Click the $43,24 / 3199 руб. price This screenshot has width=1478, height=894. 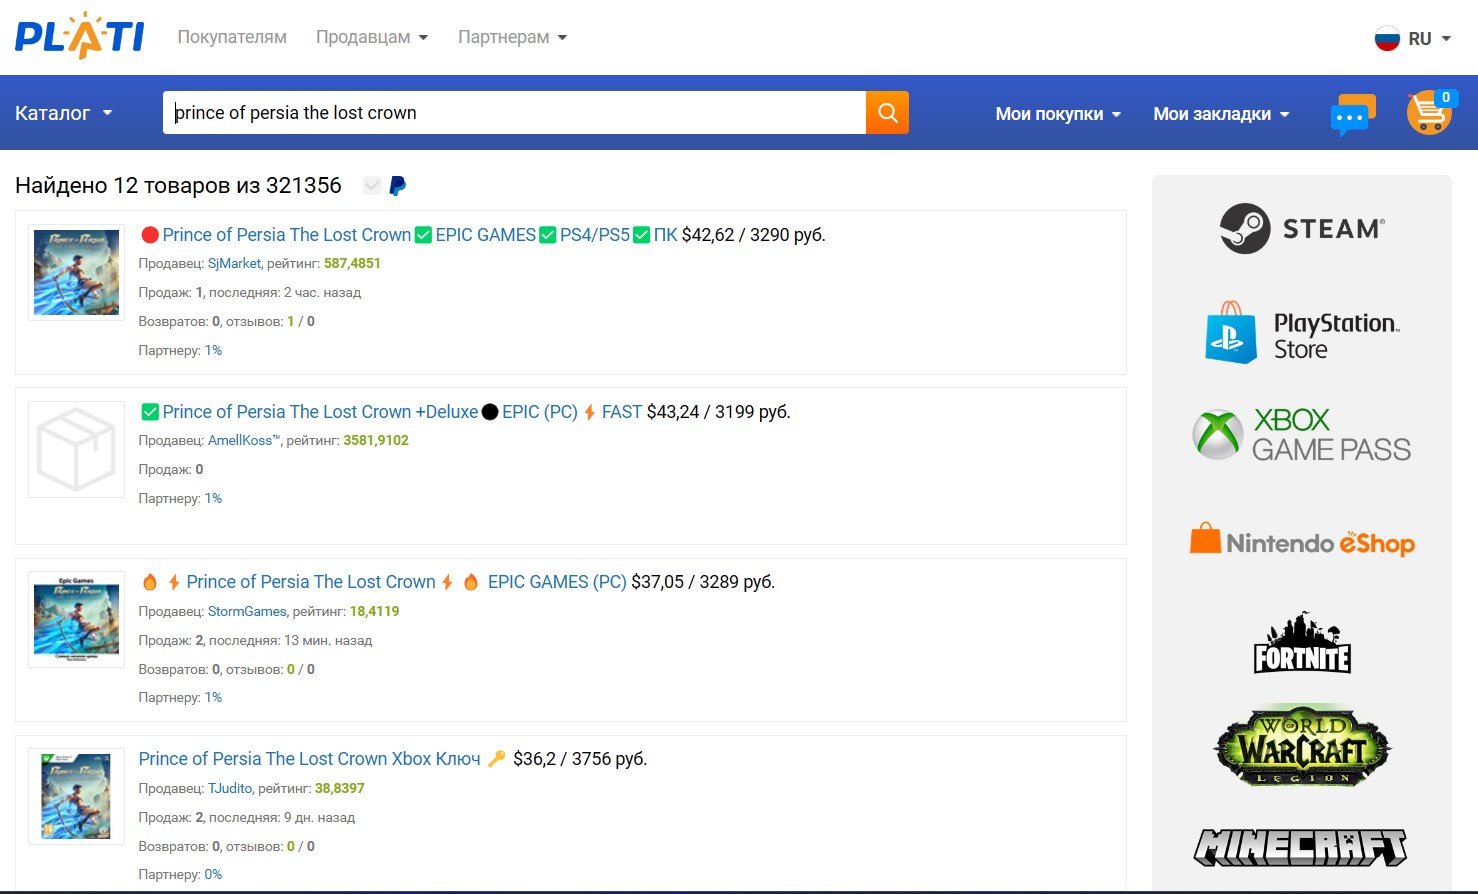point(719,412)
